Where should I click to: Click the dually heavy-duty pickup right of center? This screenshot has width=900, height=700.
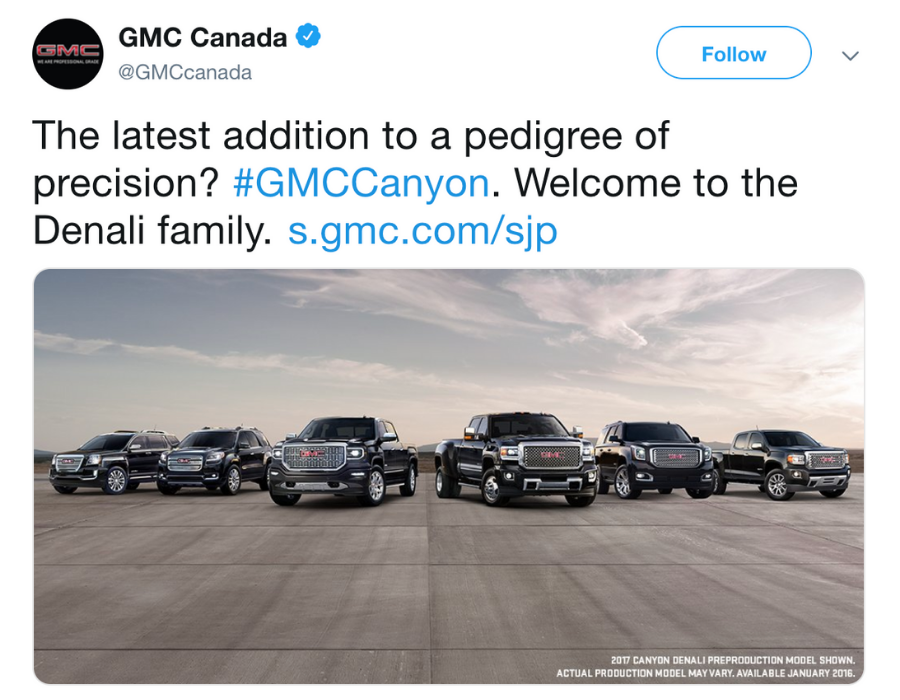[x=515, y=459]
